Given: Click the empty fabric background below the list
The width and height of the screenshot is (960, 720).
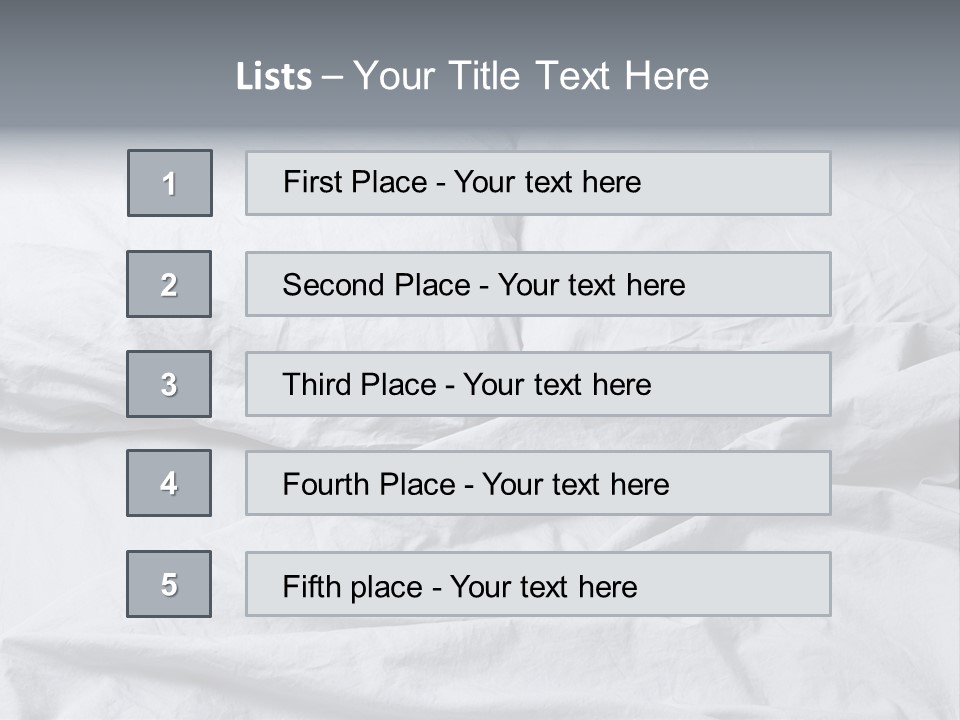Looking at the screenshot, I should pos(480,670).
